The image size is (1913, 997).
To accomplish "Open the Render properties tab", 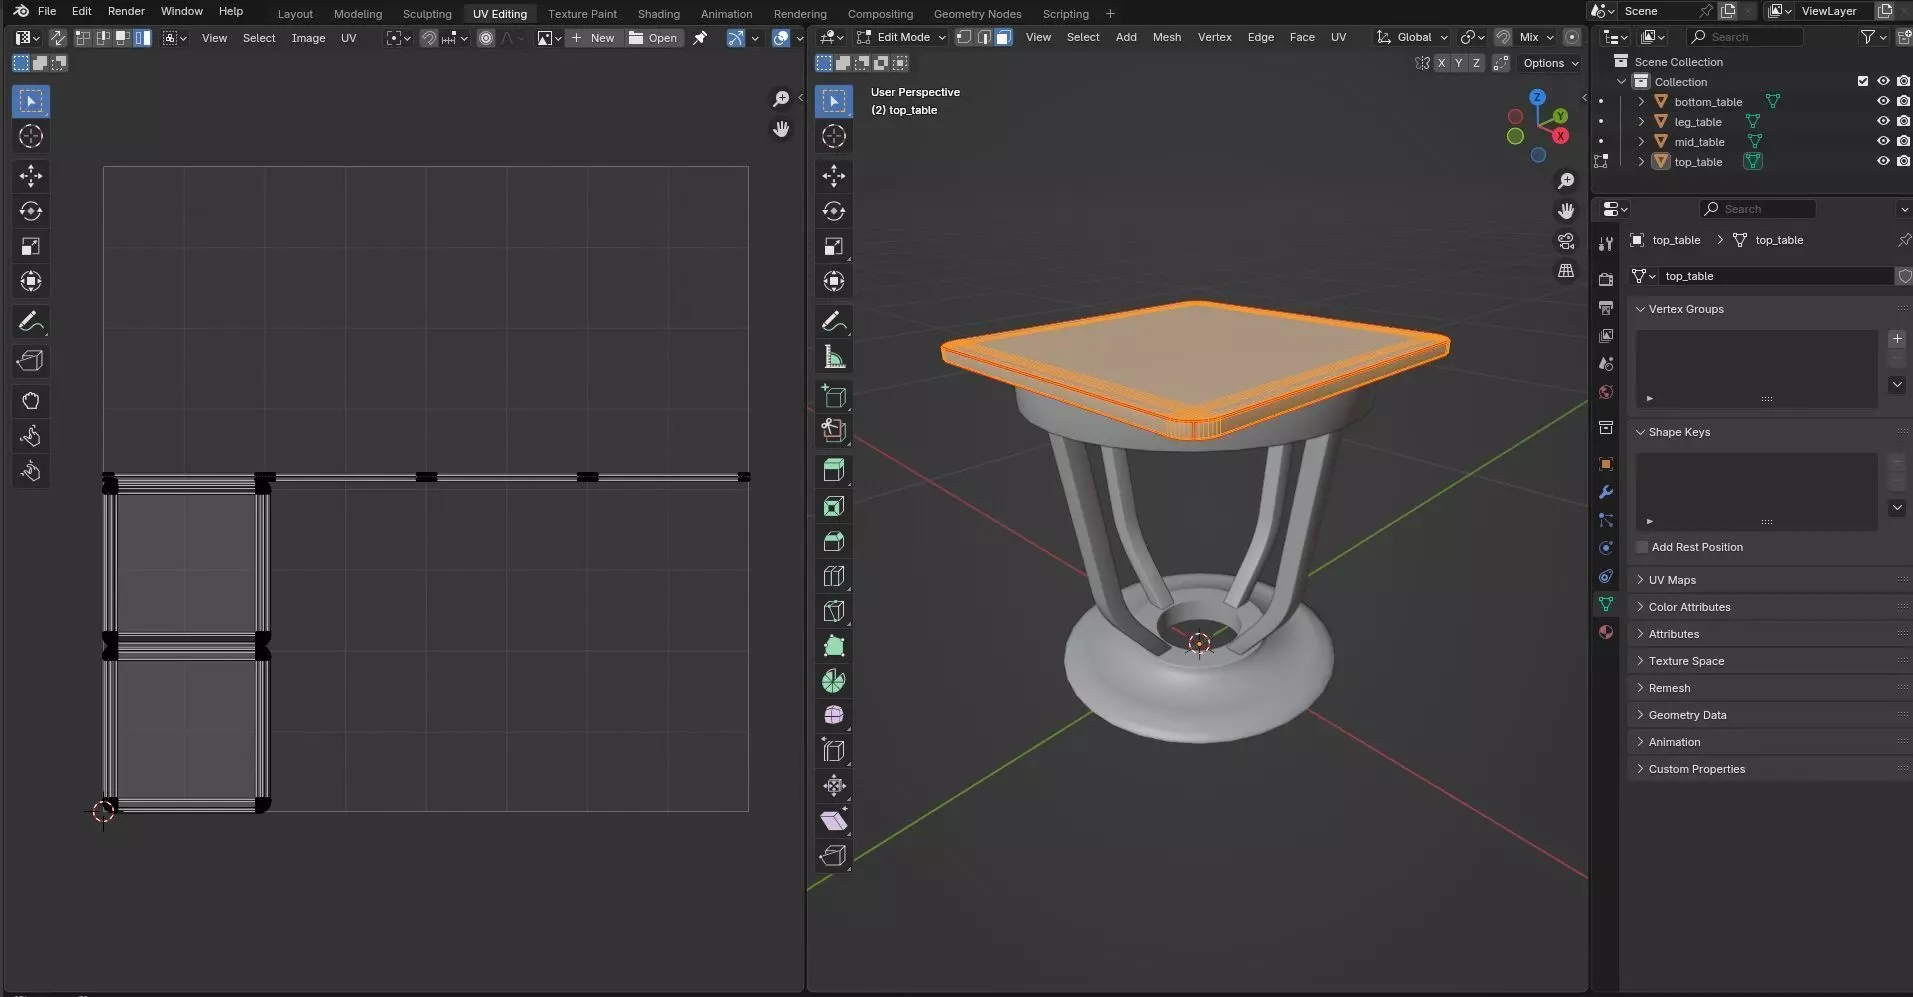I will click(x=1606, y=279).
